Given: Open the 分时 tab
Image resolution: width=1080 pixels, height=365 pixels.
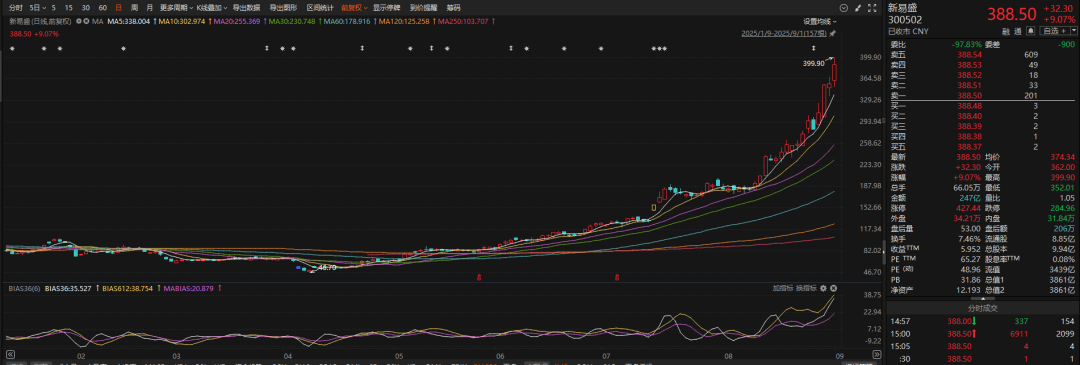Looking at the screenshot, I should click(x=15, y=8).
